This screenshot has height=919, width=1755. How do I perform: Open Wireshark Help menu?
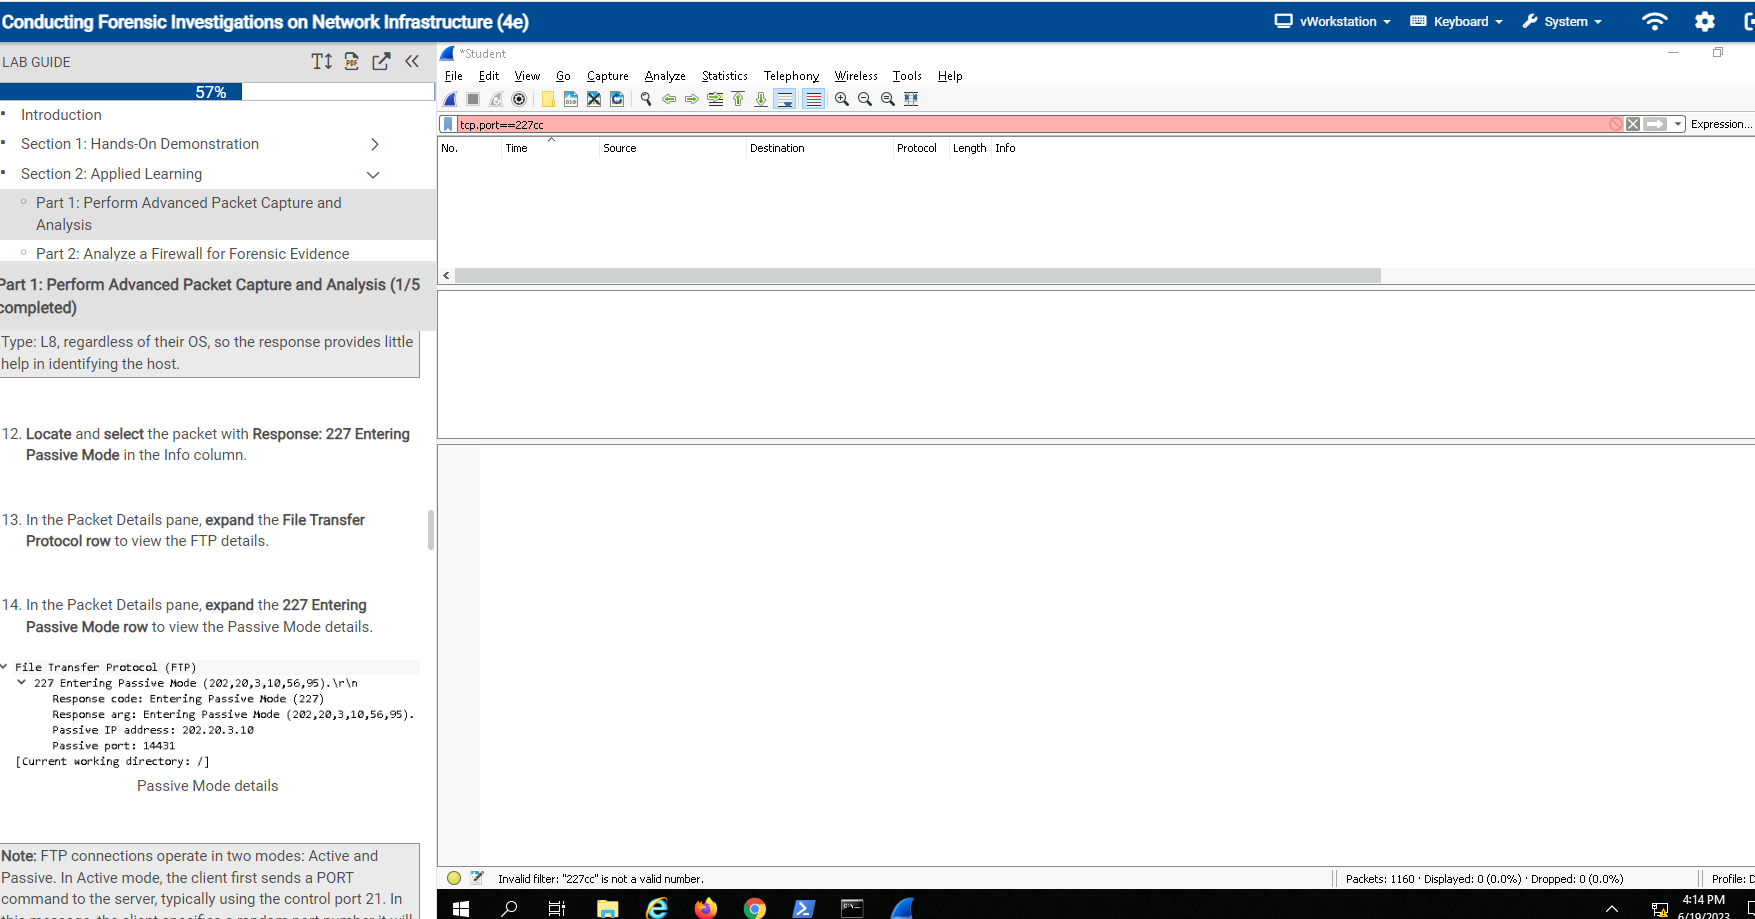[950, 76]
